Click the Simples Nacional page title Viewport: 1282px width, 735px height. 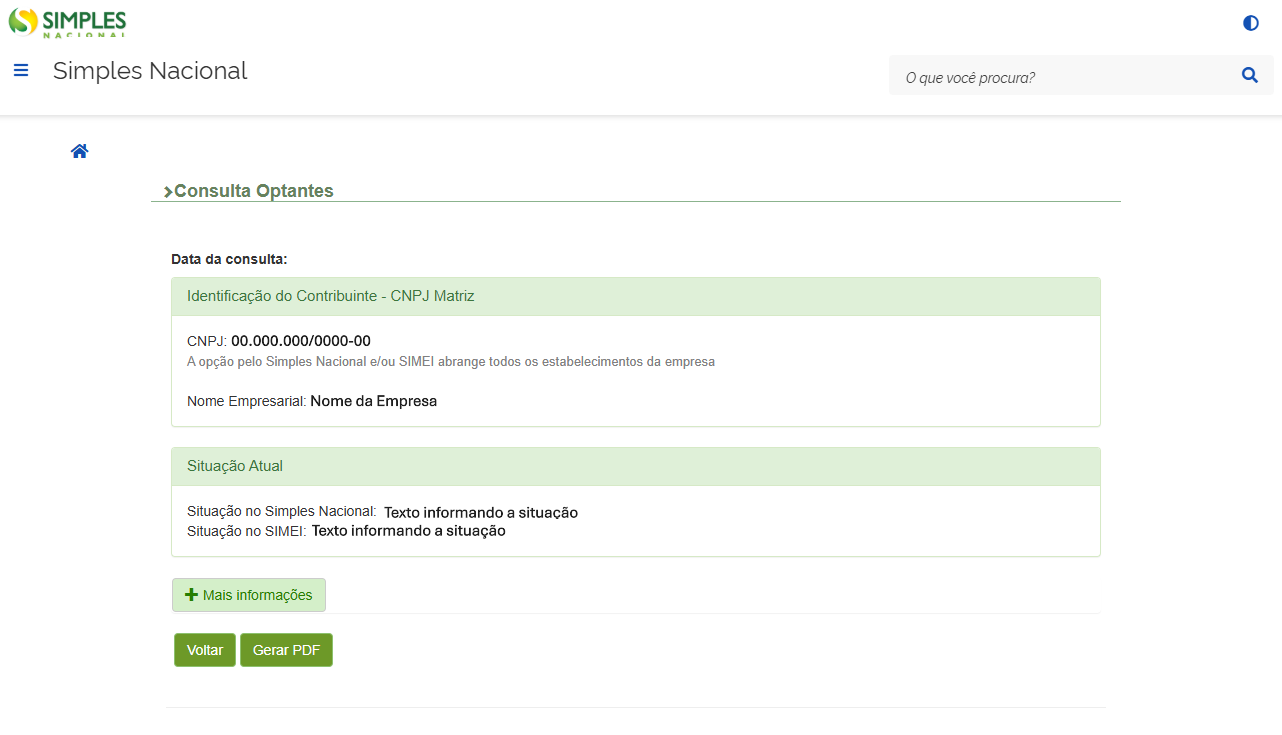coord(150,71)
